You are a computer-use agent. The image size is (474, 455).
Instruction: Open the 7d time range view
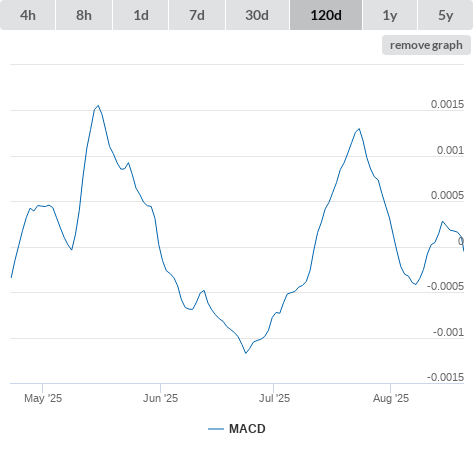coord(197,15)
